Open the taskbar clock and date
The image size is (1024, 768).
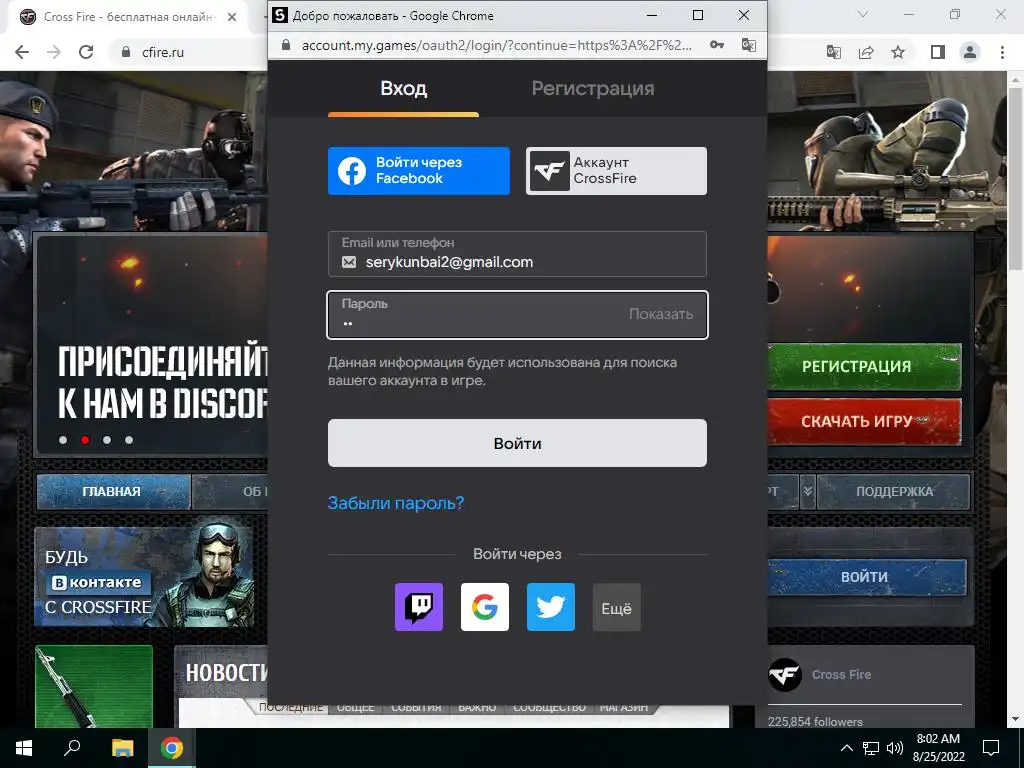(938, 748)
